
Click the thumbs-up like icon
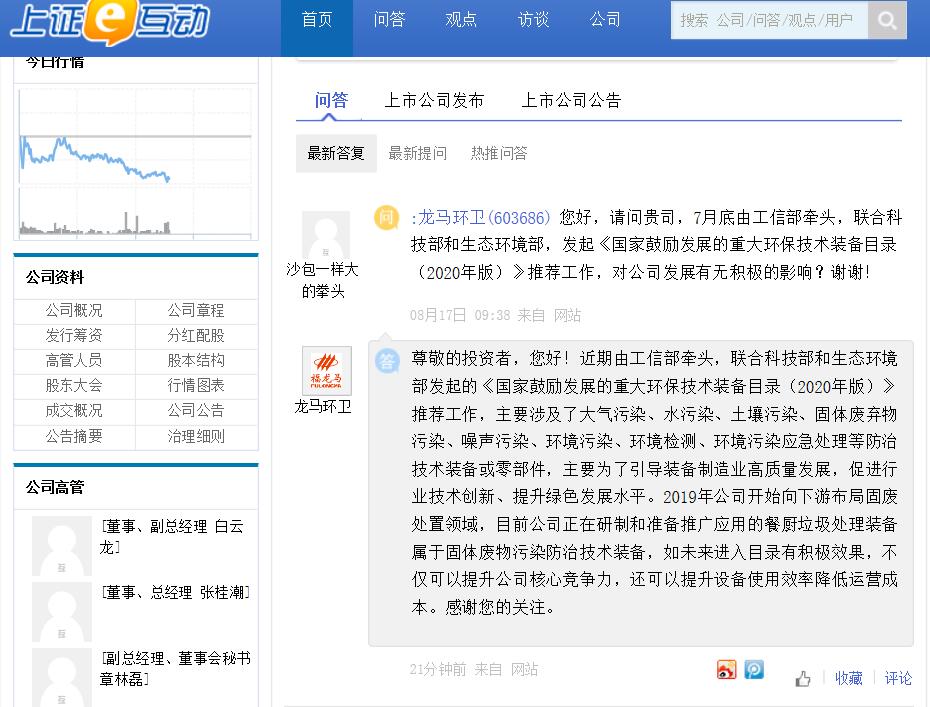(x=803, y=679)
